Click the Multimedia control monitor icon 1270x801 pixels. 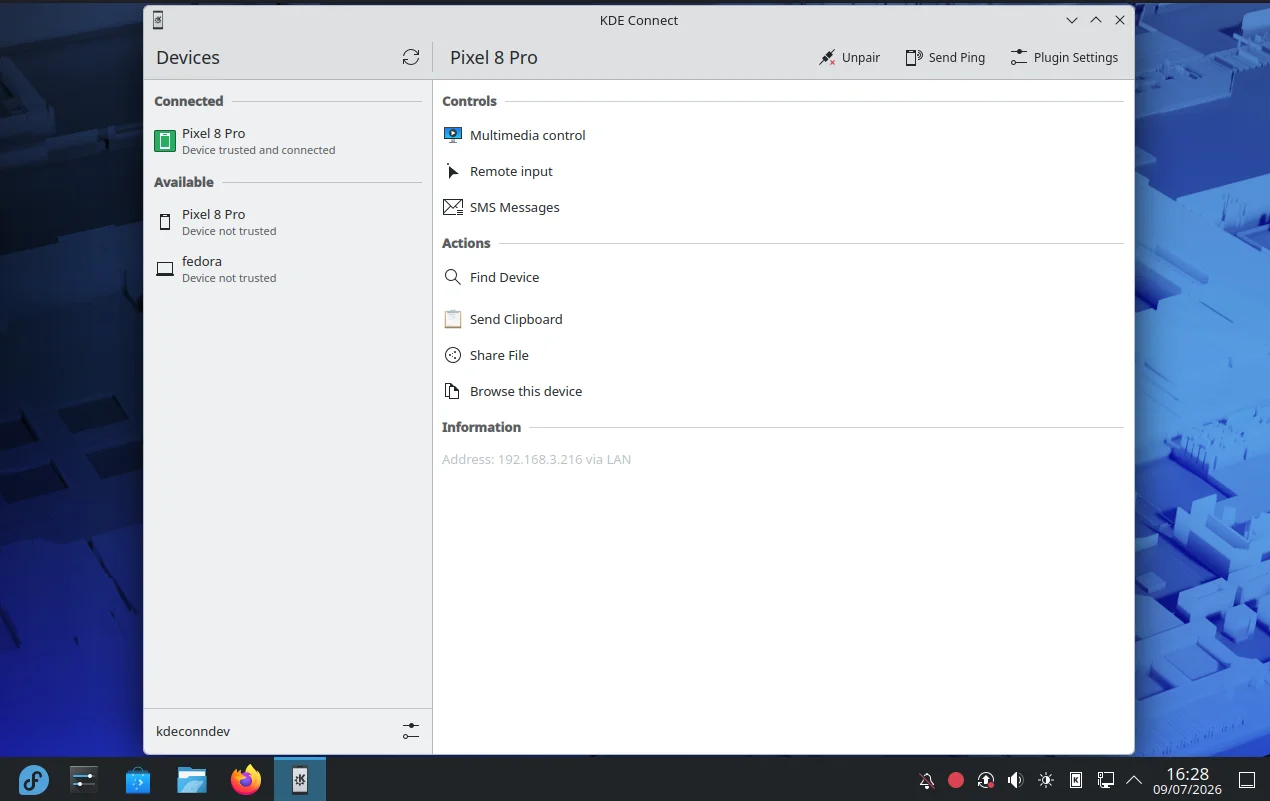click(452, 135)
